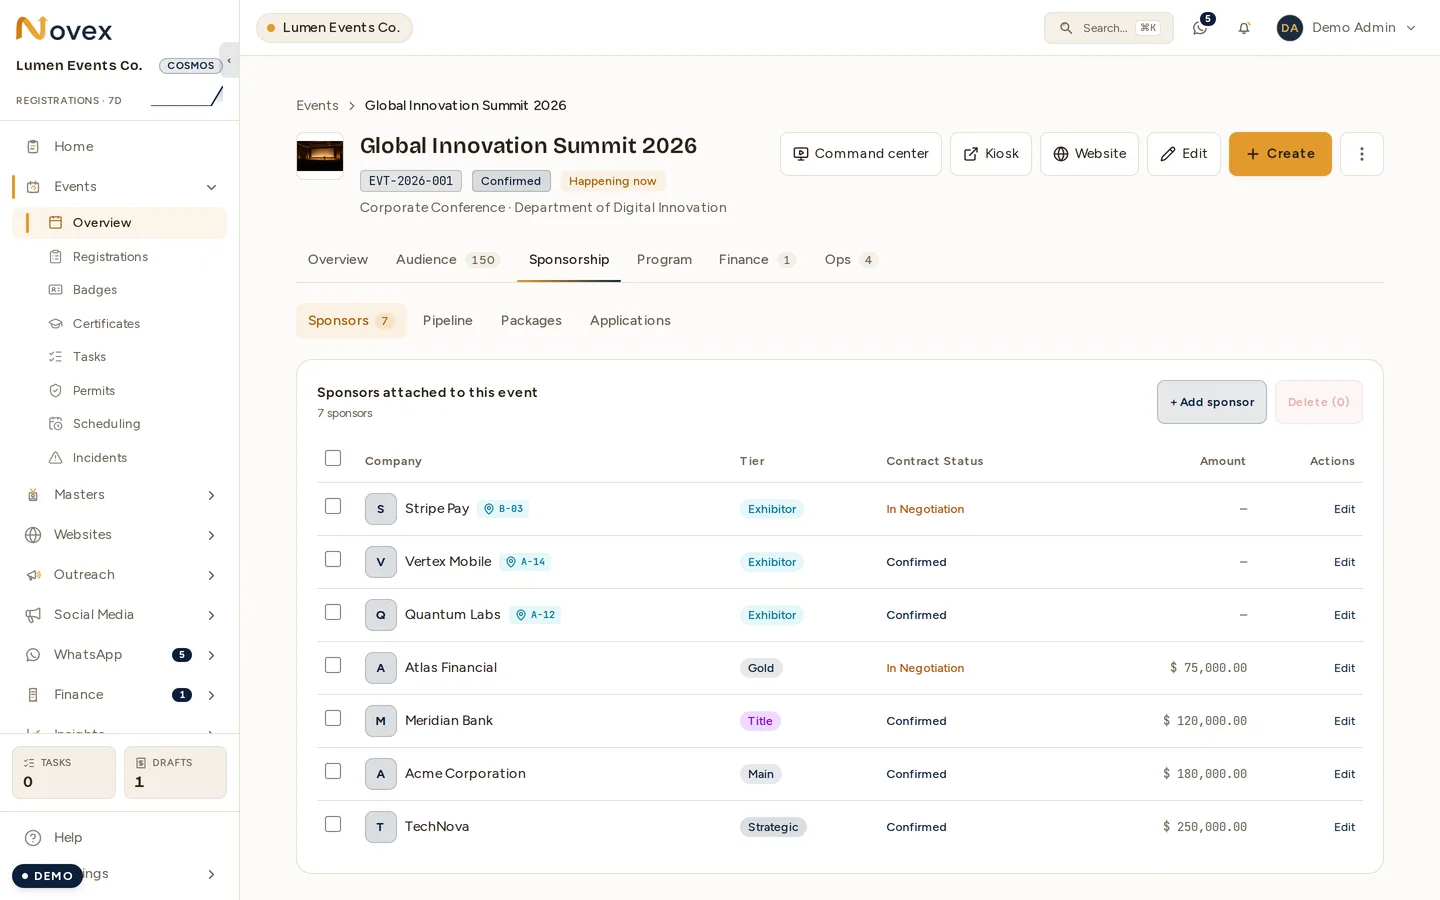Select the TechNova row checkbox
1440x900 pixels.
tap(333, 824)
